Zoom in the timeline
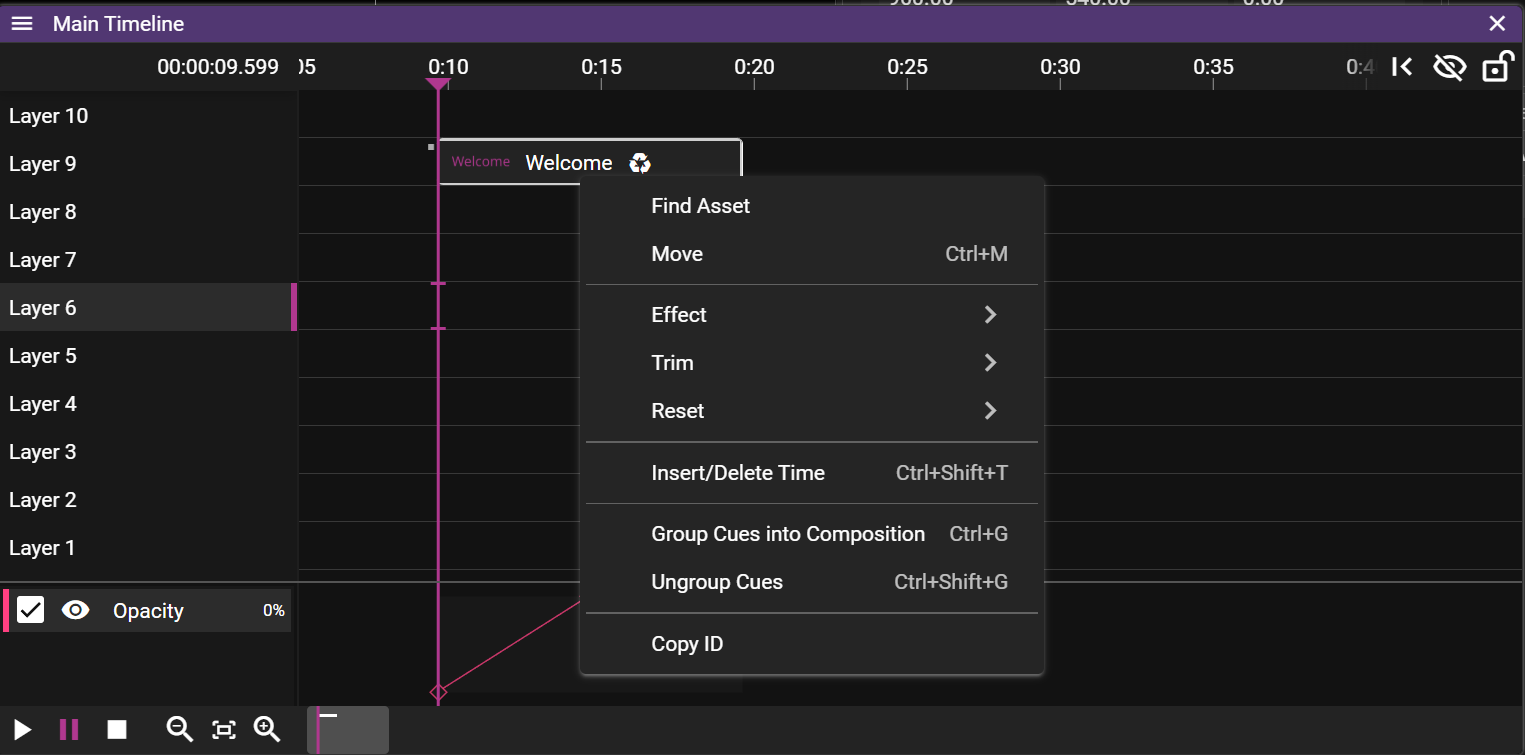Image resolution: width=1525 pixels, height=755 pixels. point(267,730)
